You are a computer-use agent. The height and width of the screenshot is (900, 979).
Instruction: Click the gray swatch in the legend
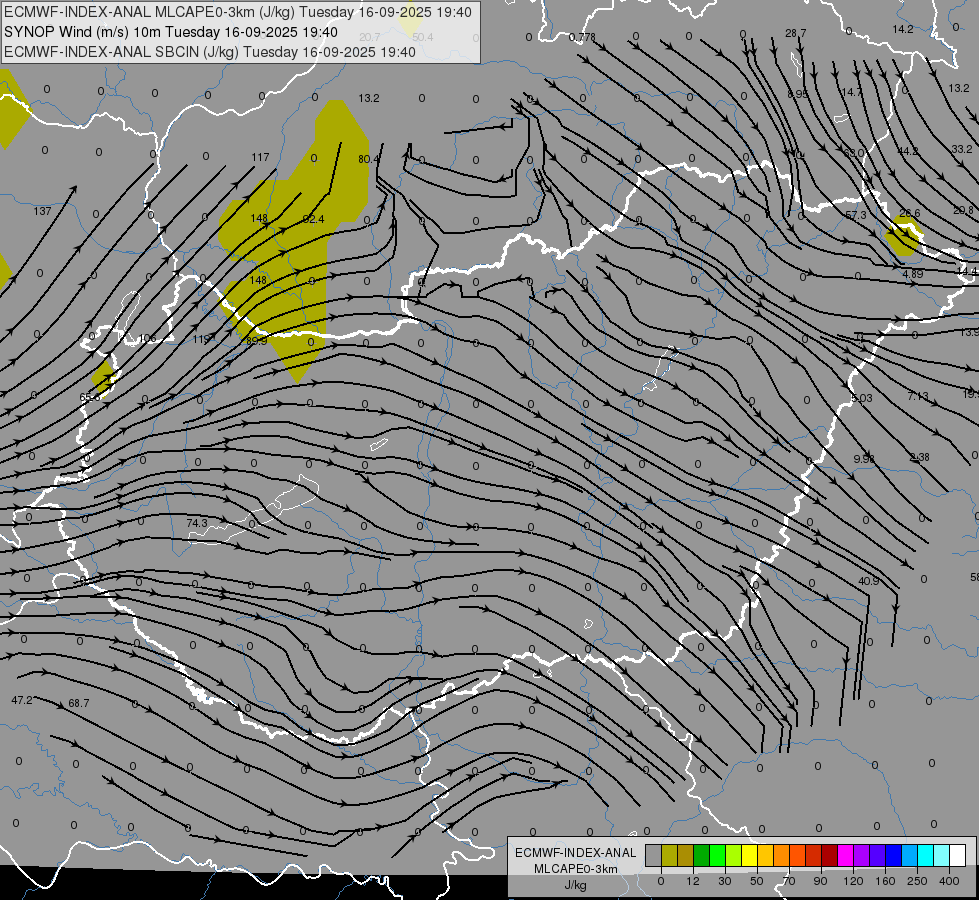pos(653,856)
